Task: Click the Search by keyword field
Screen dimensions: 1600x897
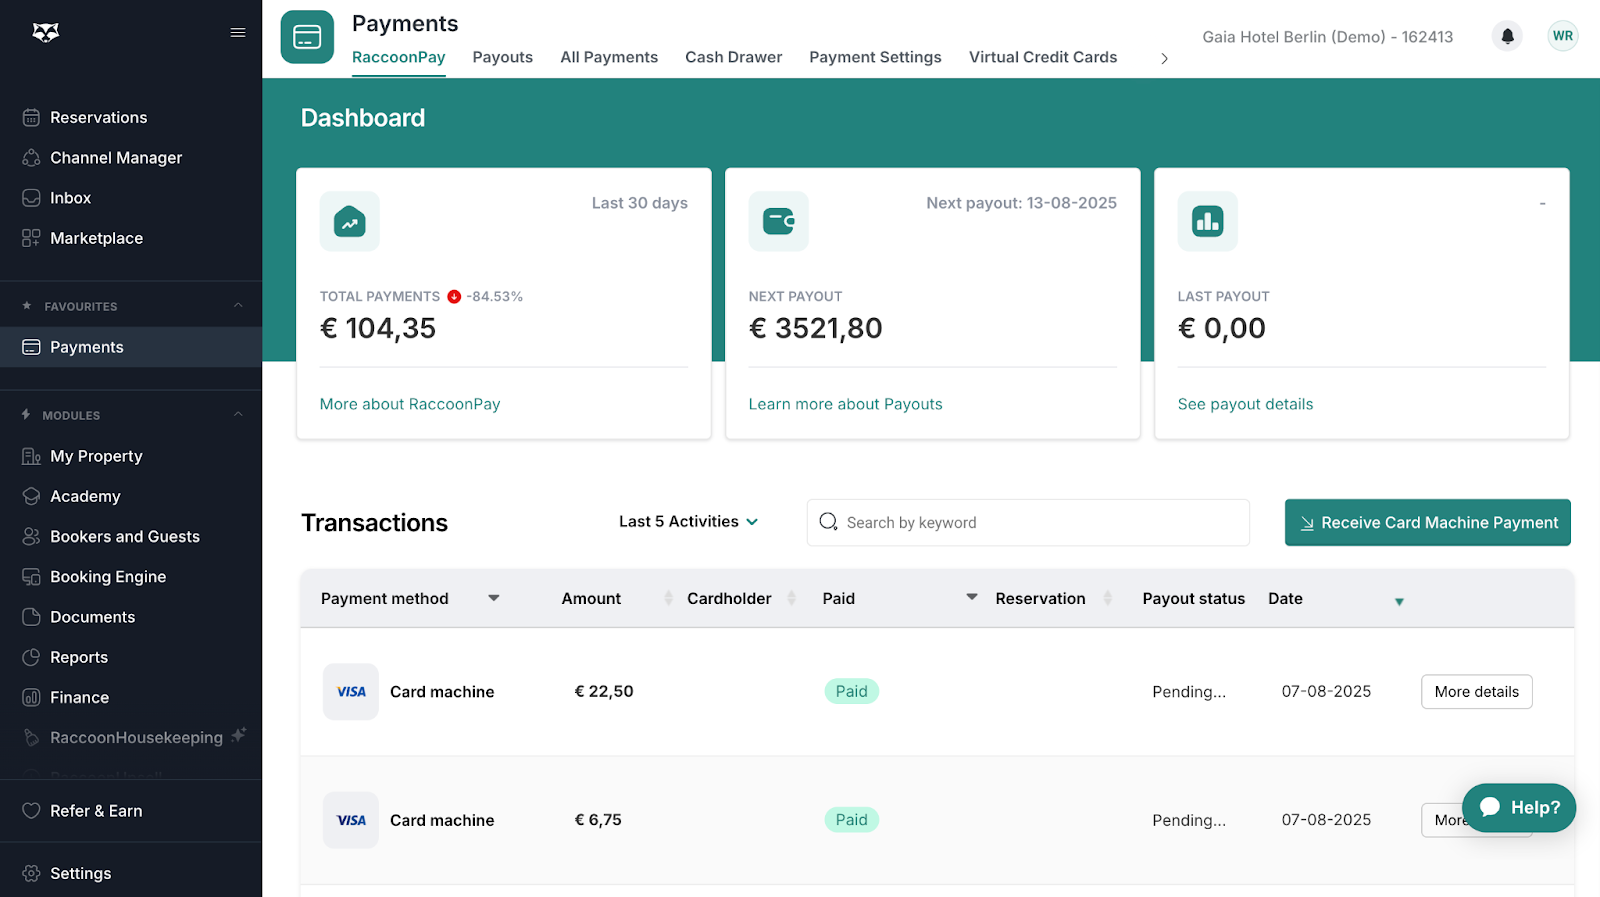Action: (1028, 522)
